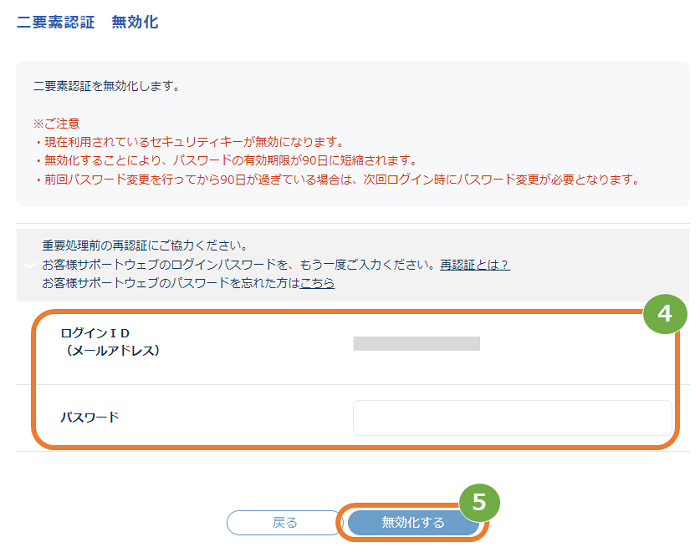The height and width of the screenshot is (557, 700).
Task: Click the パスワード input field
Action: 512,418
